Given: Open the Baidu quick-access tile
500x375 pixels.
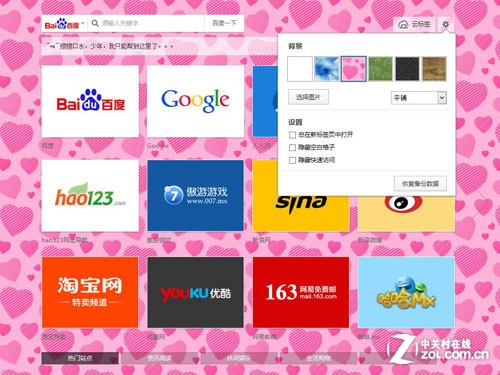Looking at the screenshot, I should (x=90, y=101).
